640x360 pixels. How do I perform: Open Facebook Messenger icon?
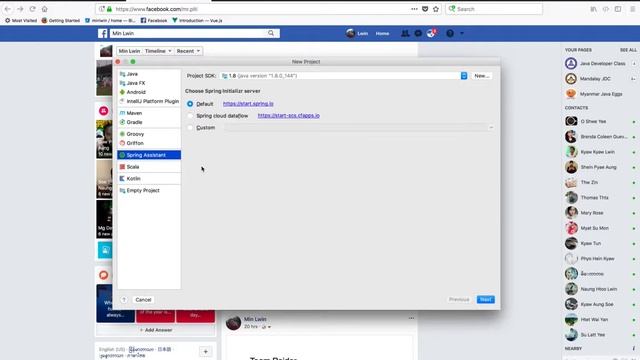point(418,33)
